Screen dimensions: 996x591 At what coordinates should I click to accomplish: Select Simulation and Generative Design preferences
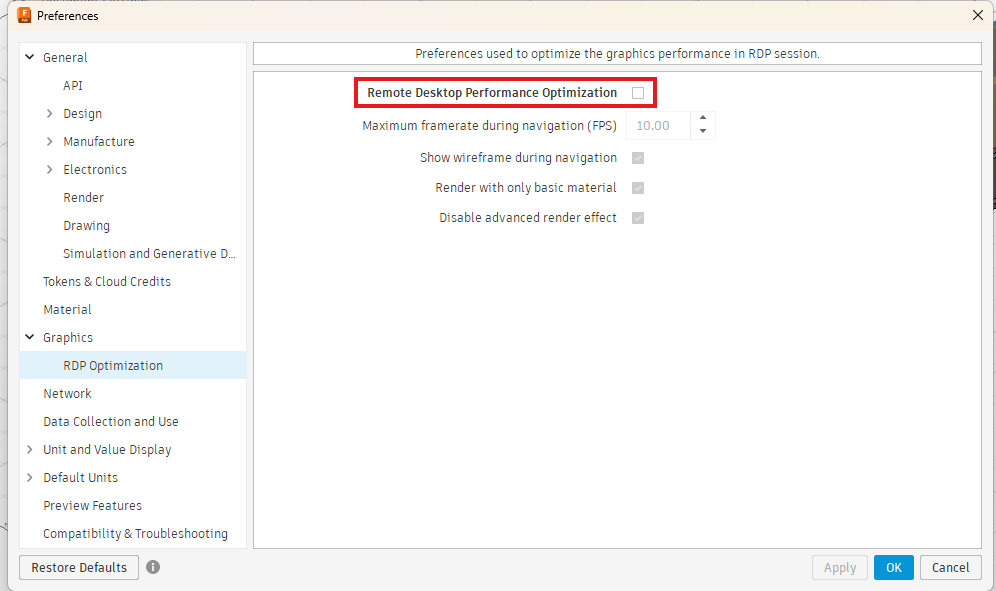(x=149, y=254)
